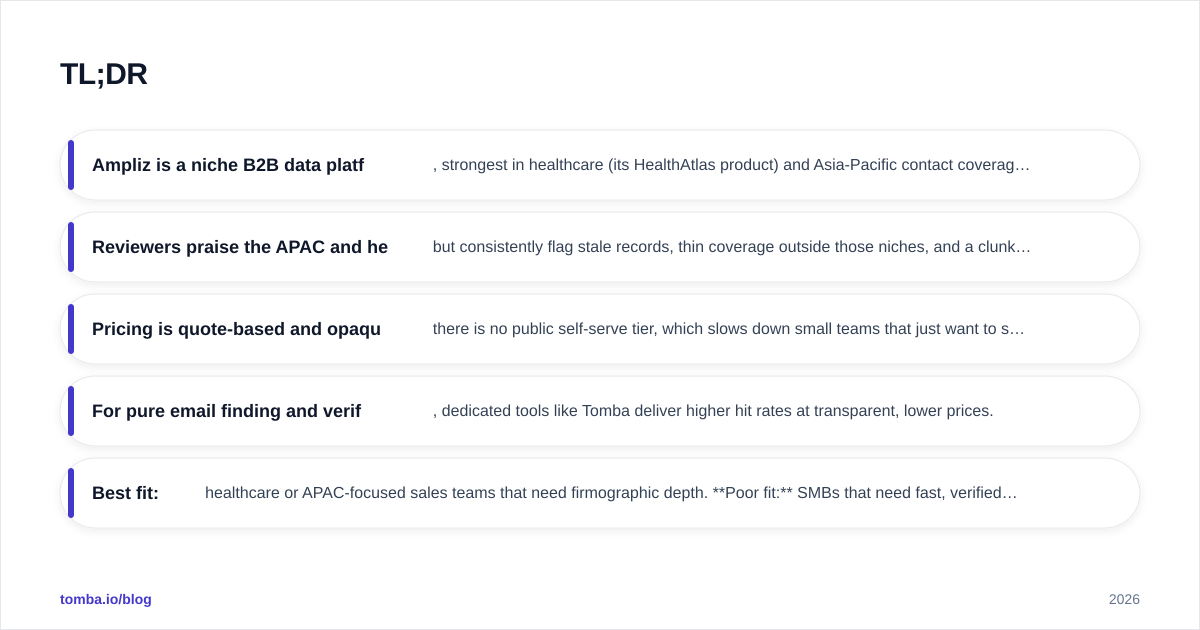Select the 'Ampliz is a niche B2B data platf' title
Screen dimensions: 1200x630
[228, 165]
